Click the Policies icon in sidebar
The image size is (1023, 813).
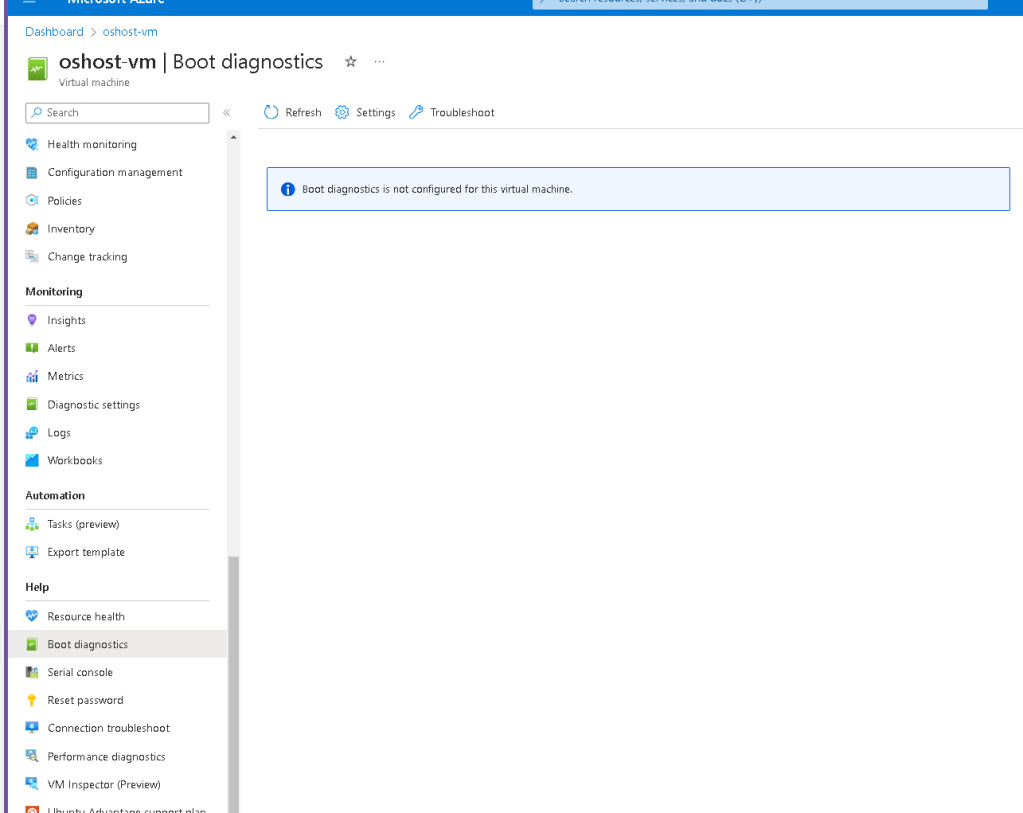point(32,200)
